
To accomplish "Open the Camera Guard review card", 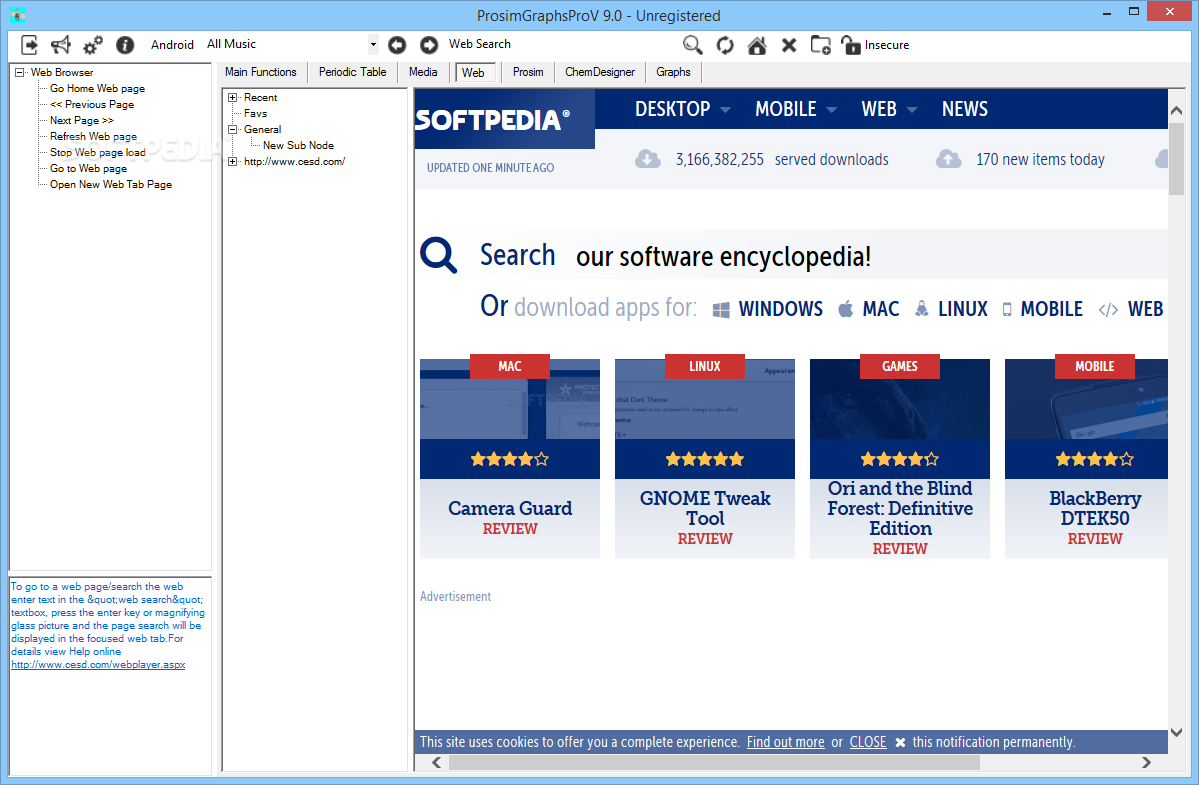I will pos(510,459).
